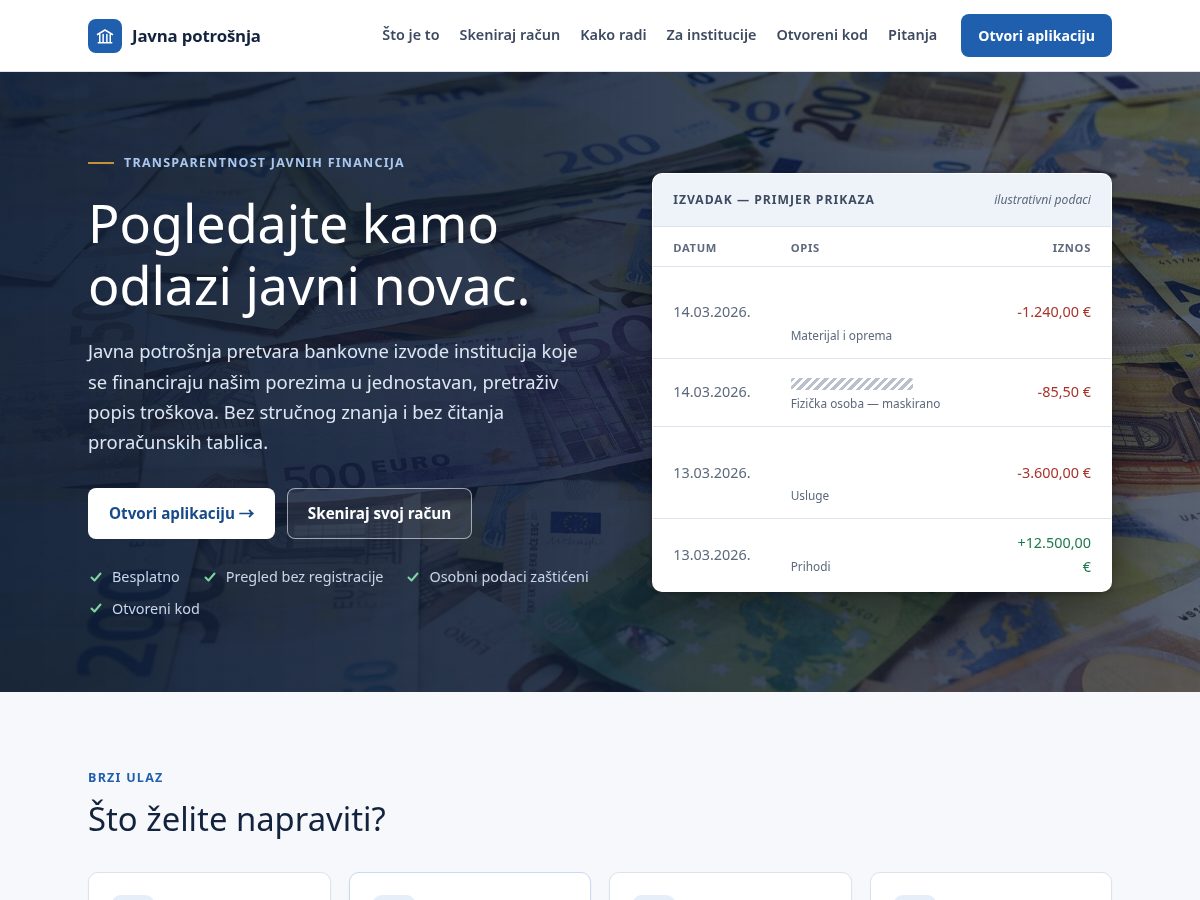Click the IZNOS column header

1071,248
